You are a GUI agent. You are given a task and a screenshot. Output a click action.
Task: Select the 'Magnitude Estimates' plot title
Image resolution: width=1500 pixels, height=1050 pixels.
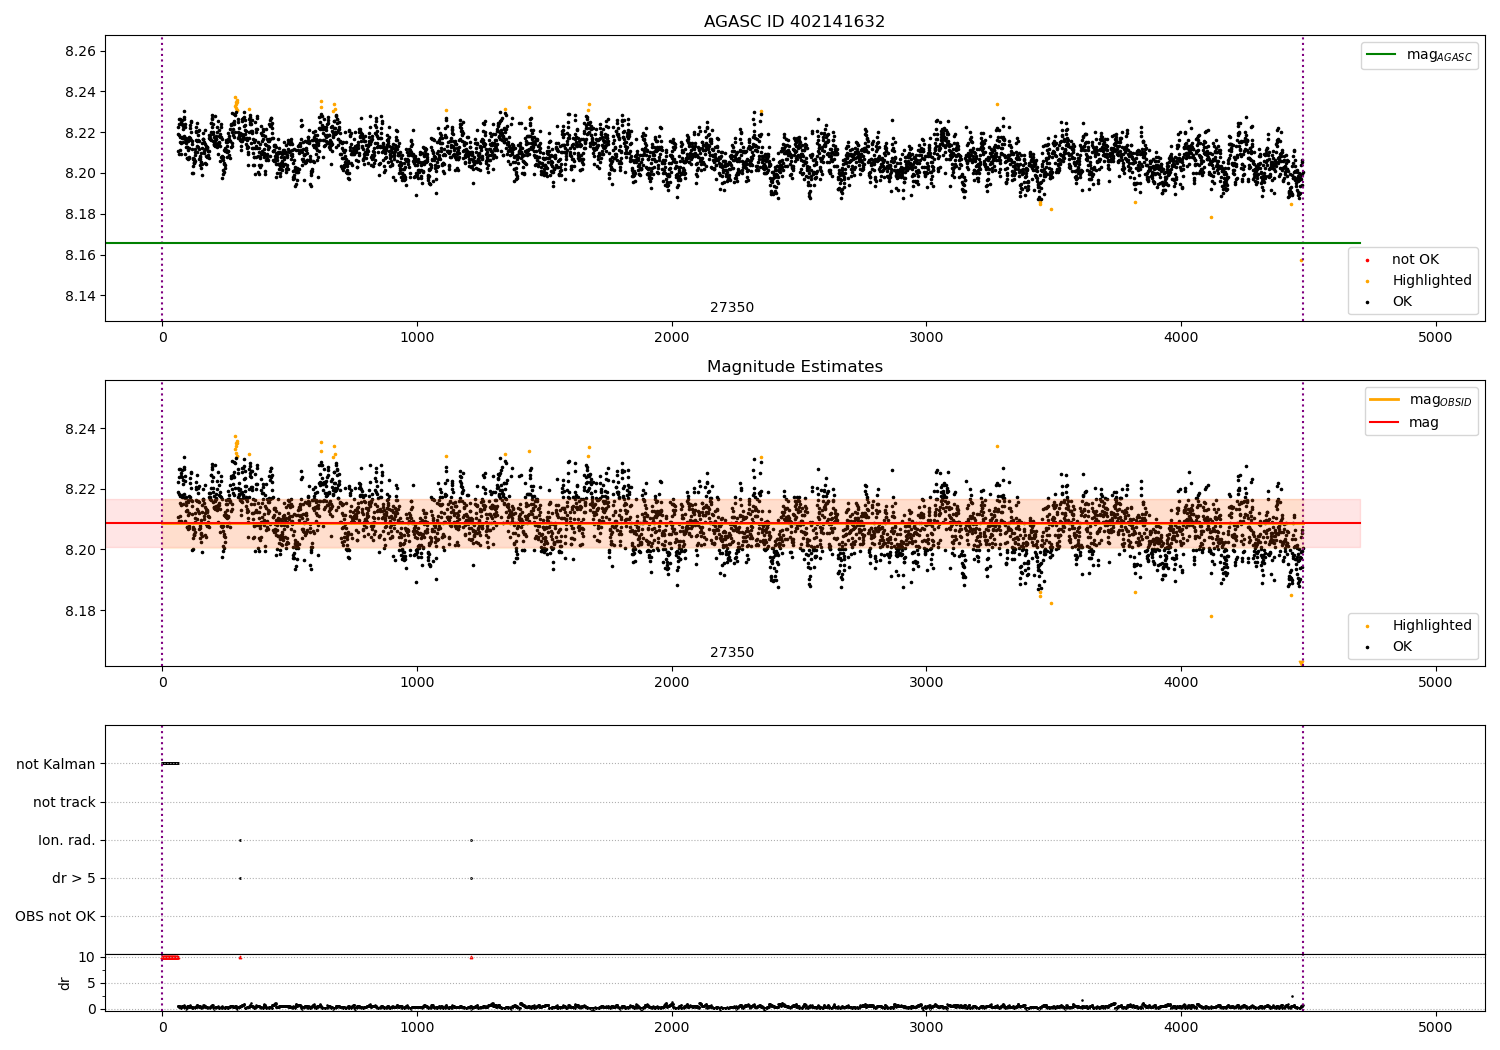click(794, 367)
